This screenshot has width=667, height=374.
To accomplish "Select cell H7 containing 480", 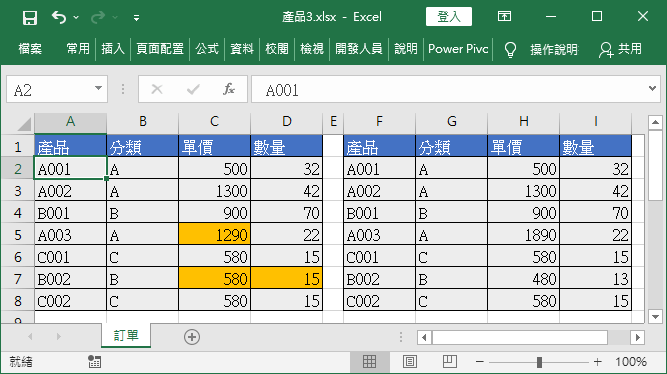I will pos(524,279).
